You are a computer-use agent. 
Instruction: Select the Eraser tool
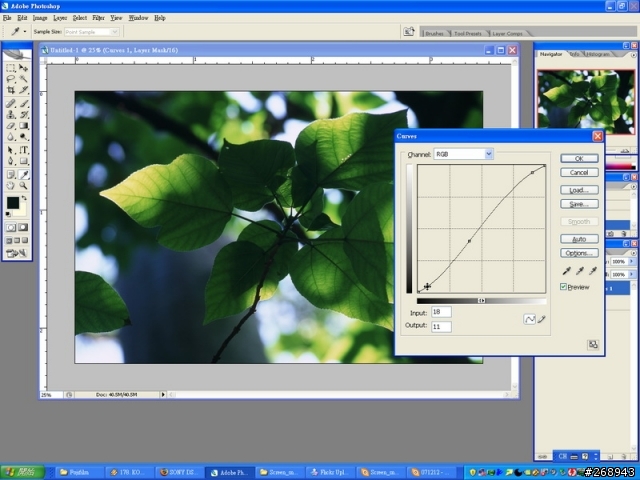11,126
